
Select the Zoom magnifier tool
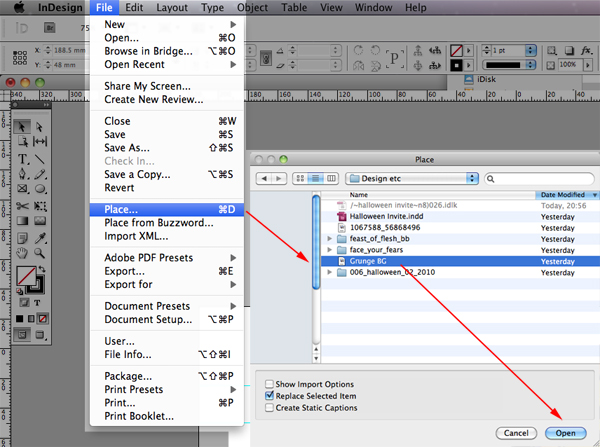[40, 253]
